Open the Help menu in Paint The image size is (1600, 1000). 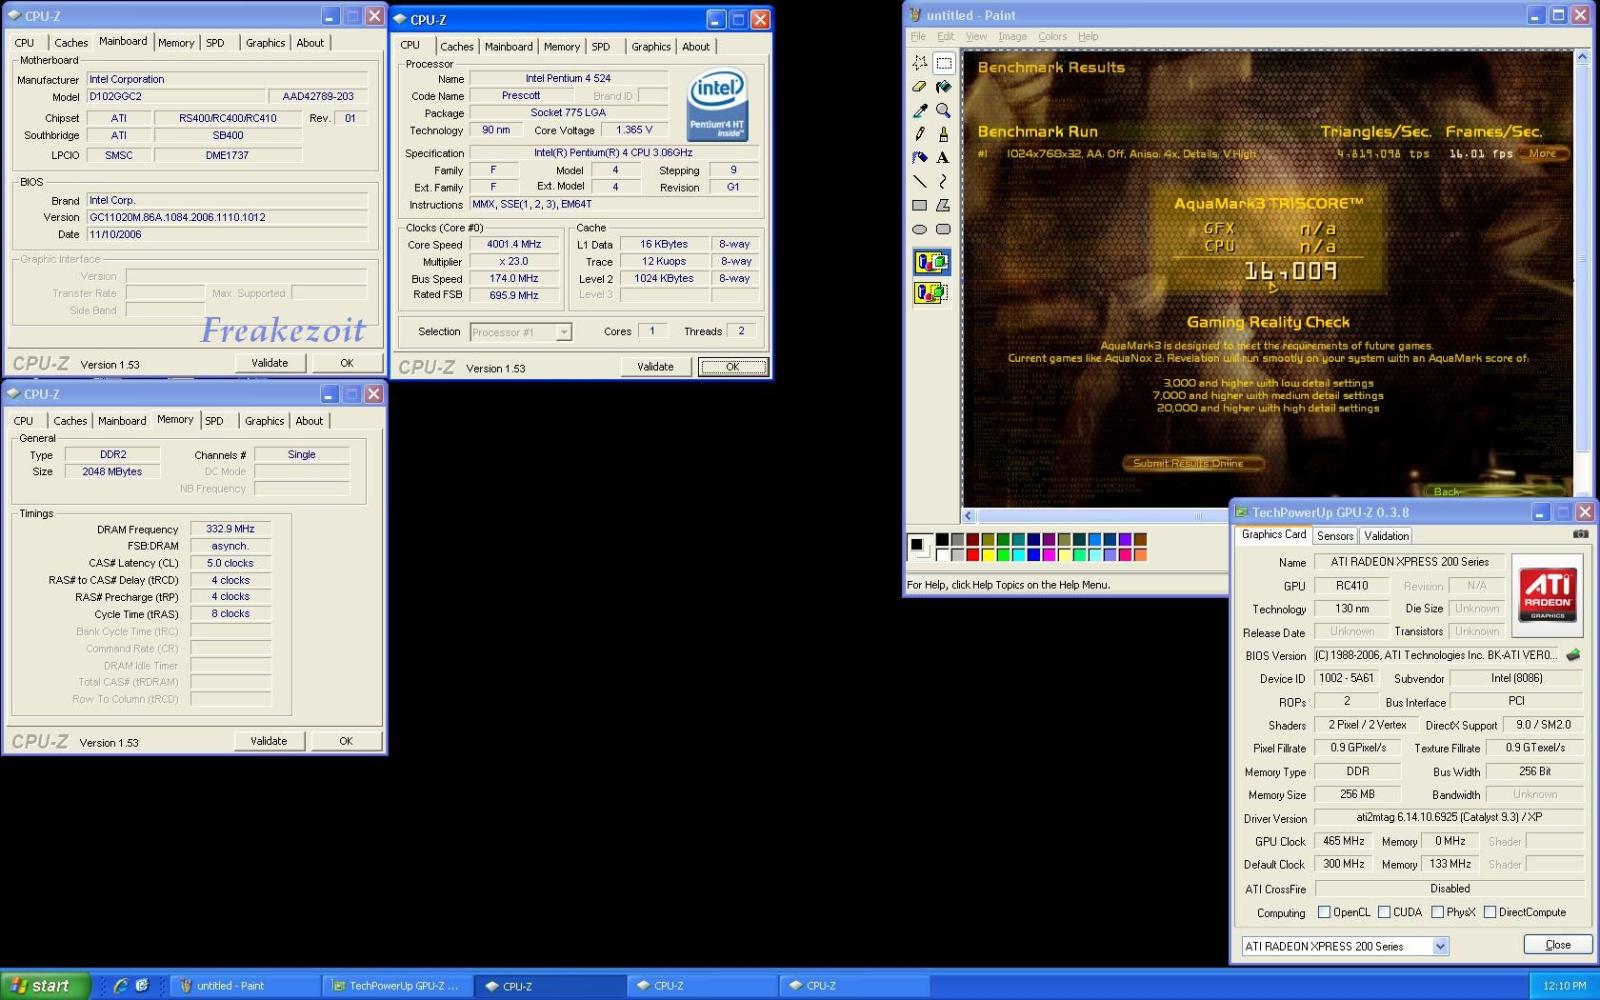tap(1088, 36)
